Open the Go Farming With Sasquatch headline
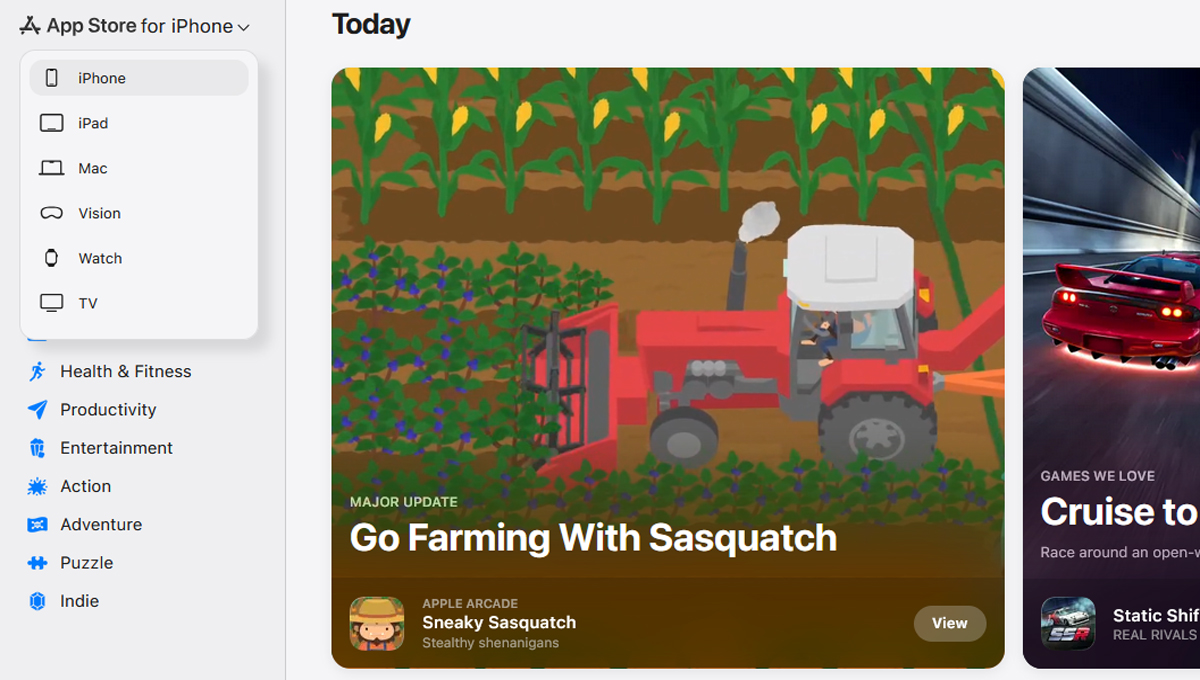The height and width of the screenshot is (680, 1200). [593, 538]
